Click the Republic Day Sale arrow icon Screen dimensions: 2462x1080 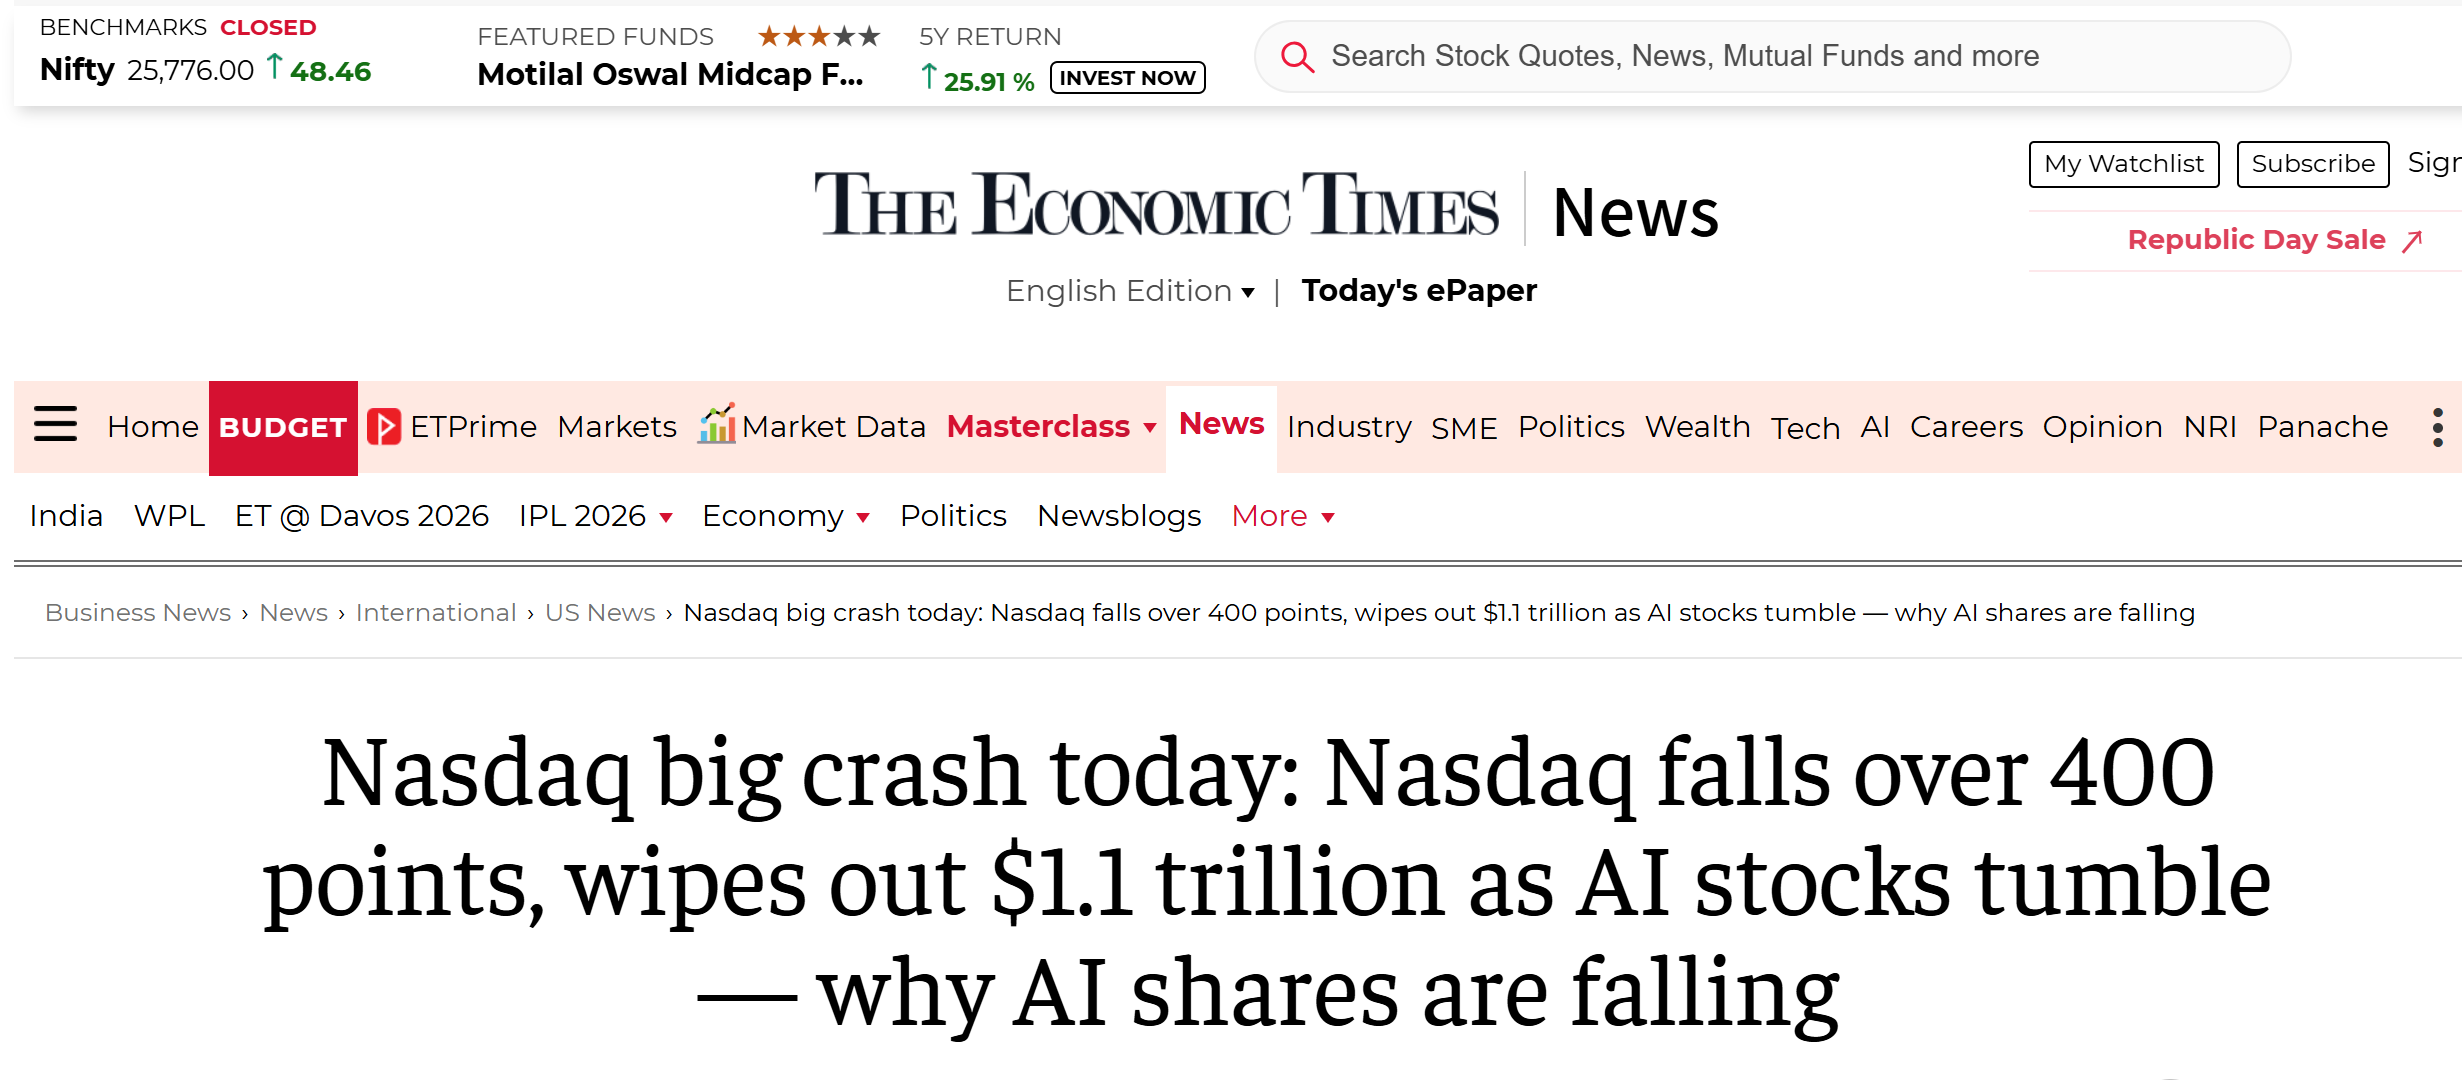(2413, 241)
